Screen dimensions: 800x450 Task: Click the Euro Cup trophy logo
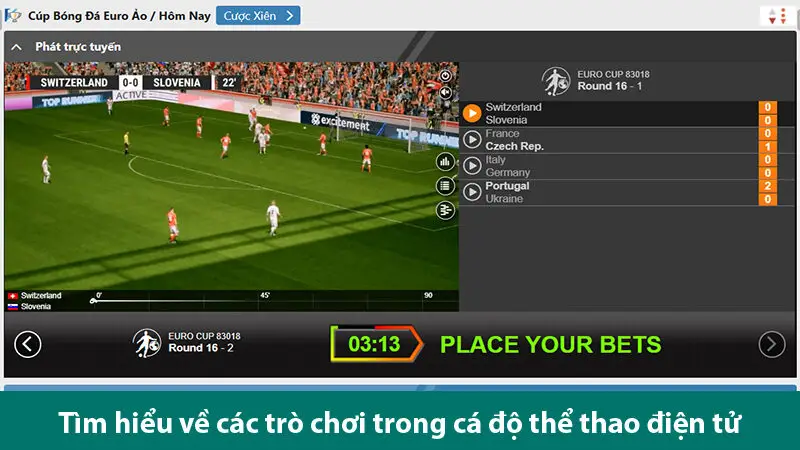(13, 15)
